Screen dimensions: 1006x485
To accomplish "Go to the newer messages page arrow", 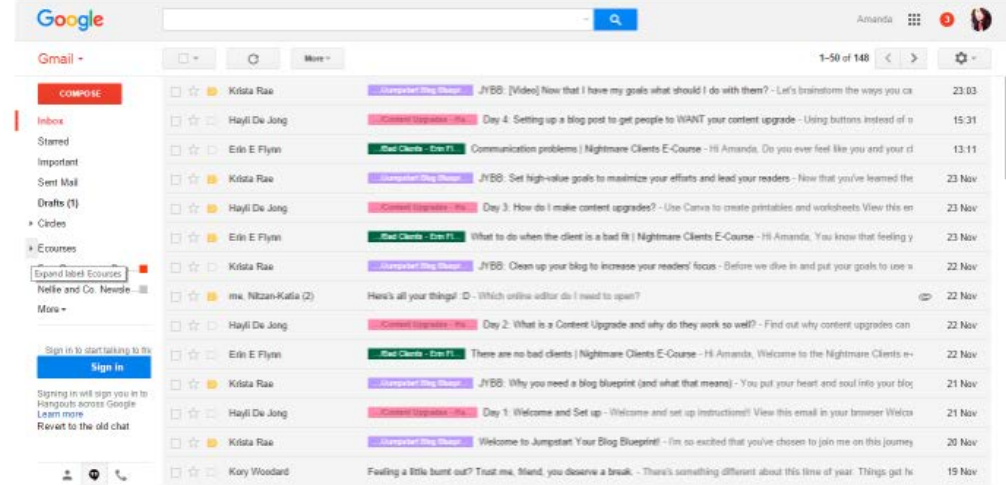I will (889, 58).
